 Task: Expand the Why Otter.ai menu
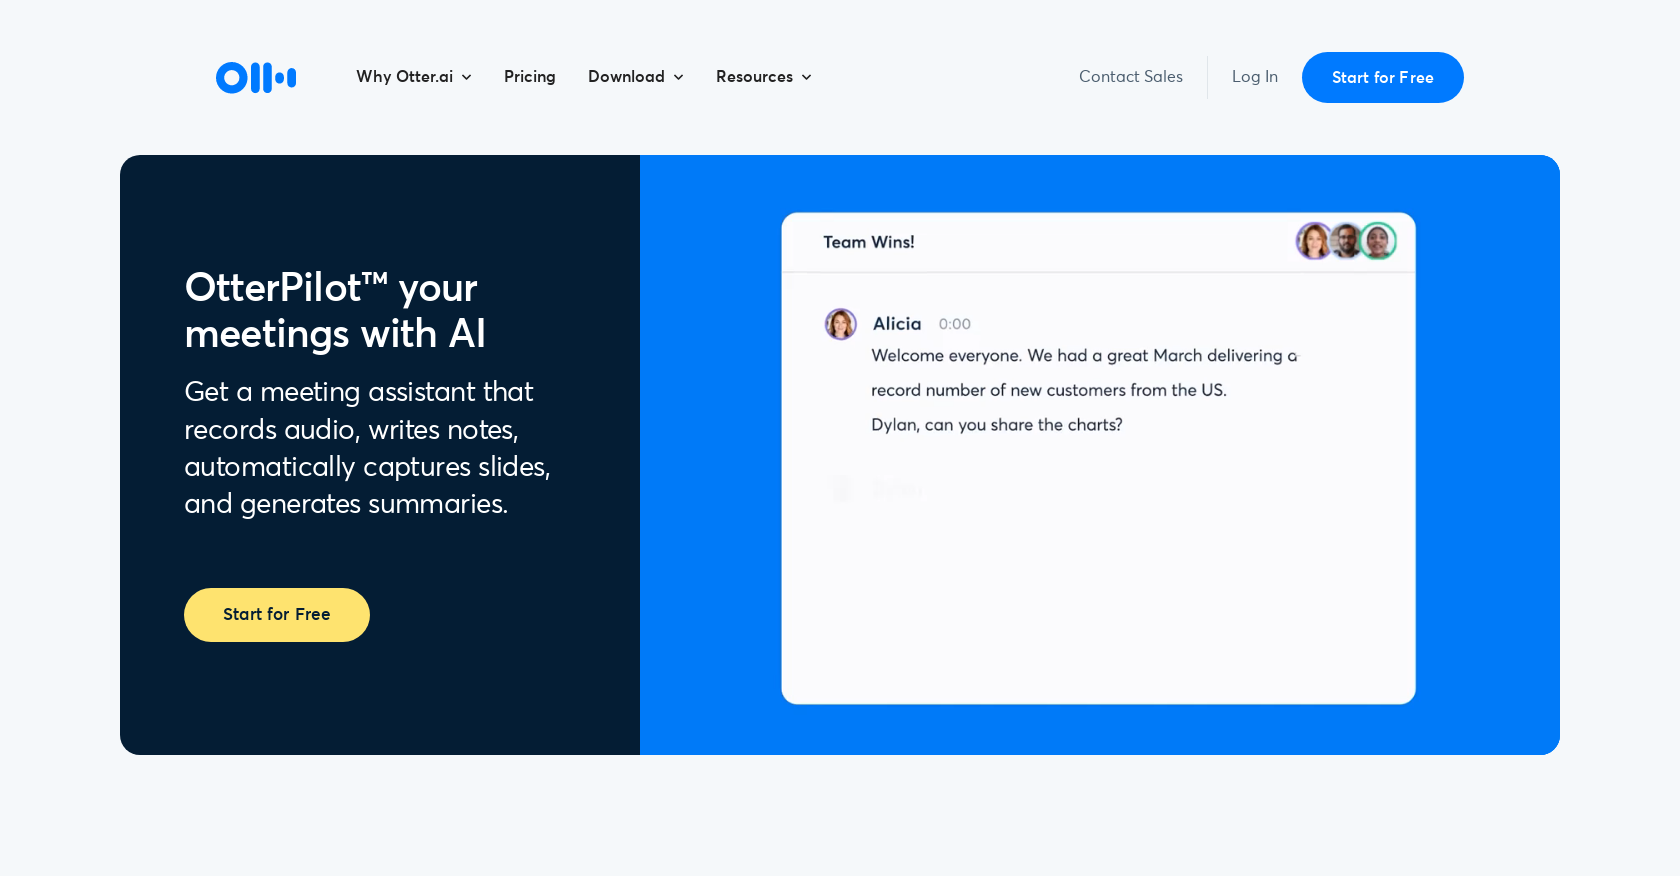click(x=414, y=77)
